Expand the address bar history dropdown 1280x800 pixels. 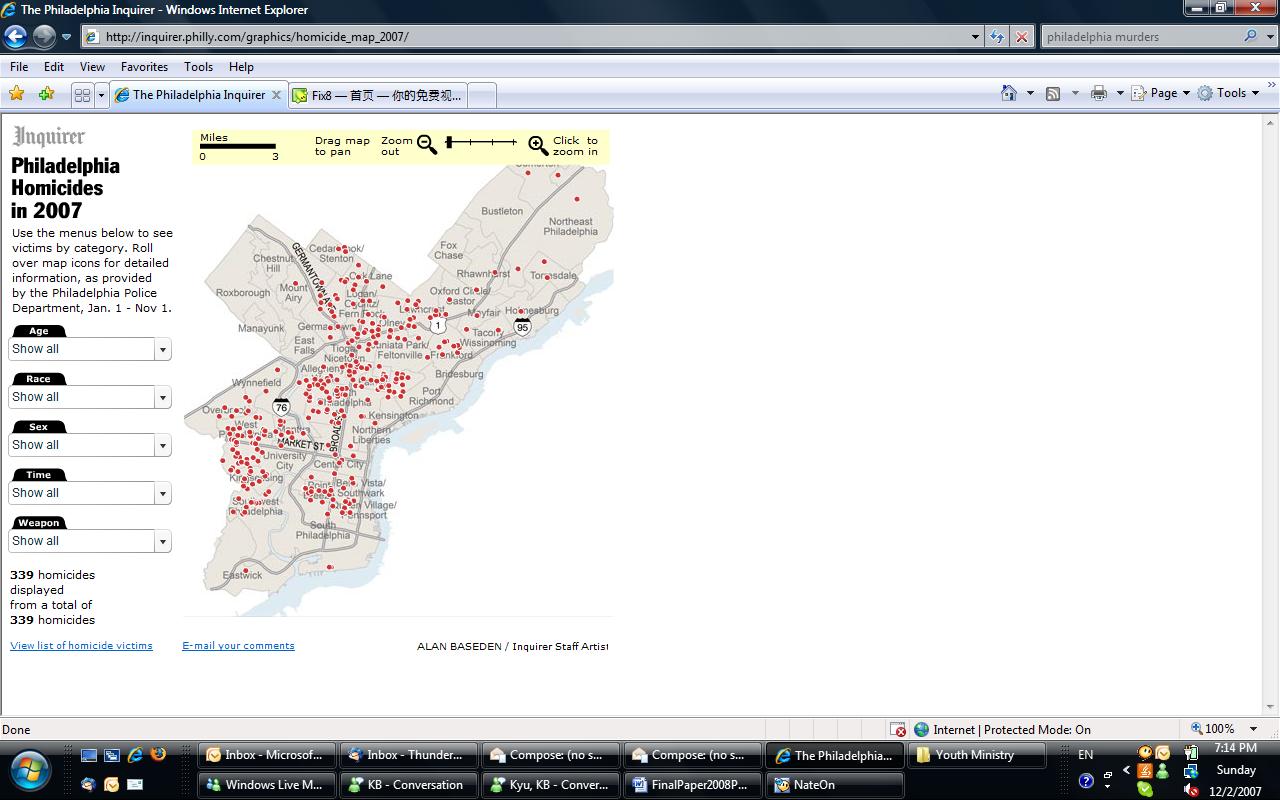click(x=975, y=37)
